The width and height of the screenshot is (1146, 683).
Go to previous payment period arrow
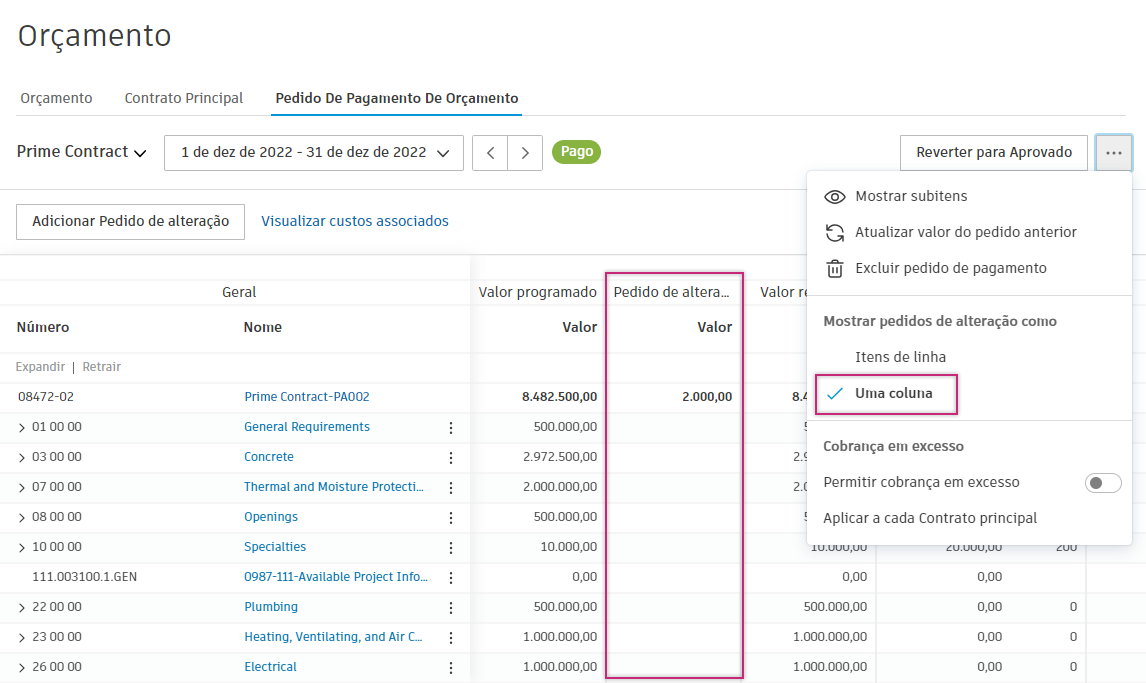pyautogui.click(x=490, y=153)
